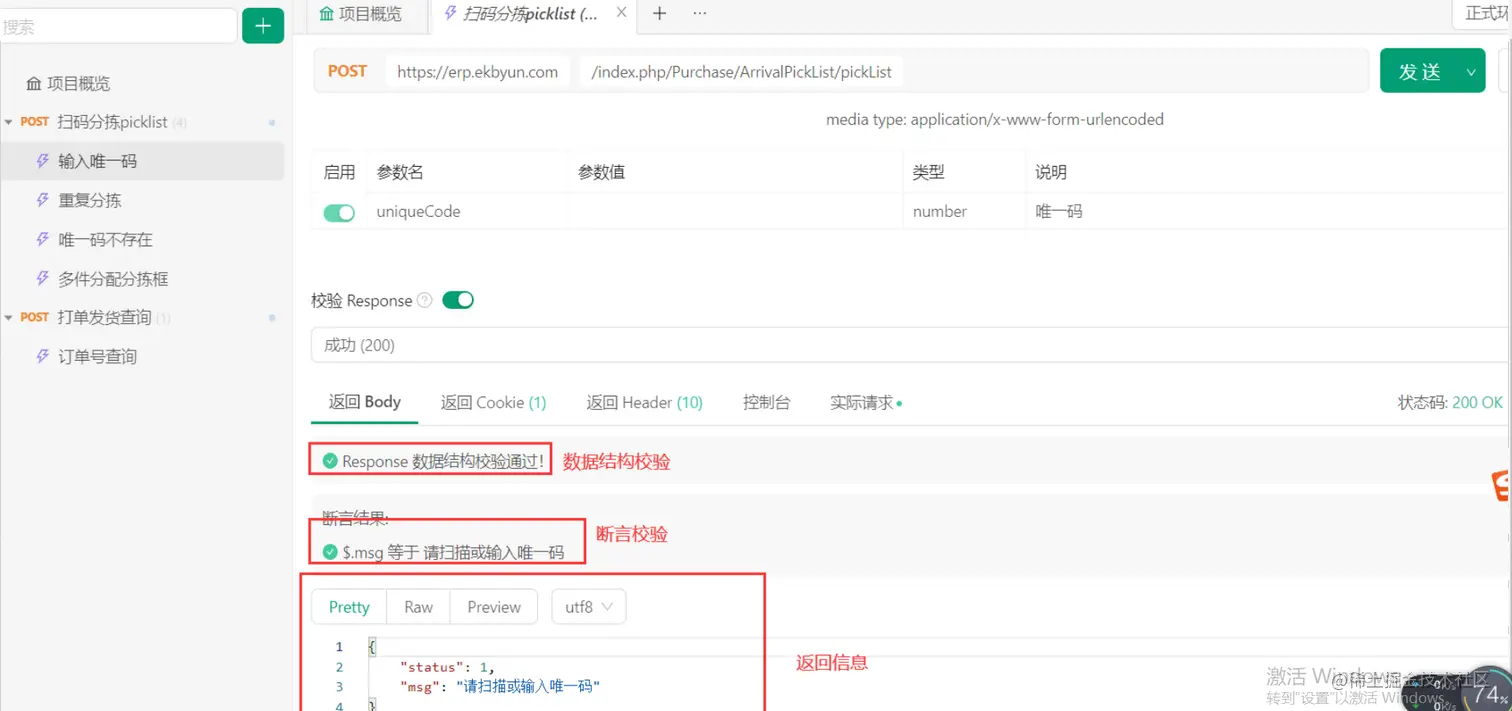1512x711 pixels.
Task: Click the uniqueCode parameter name
Action: click(418, 212)
